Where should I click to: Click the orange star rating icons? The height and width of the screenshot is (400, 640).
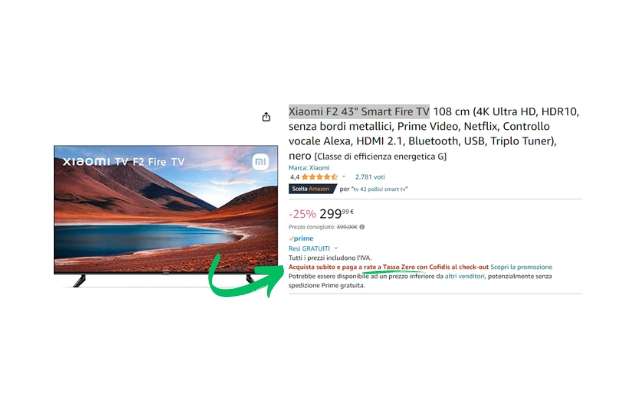tap(320, 177)
